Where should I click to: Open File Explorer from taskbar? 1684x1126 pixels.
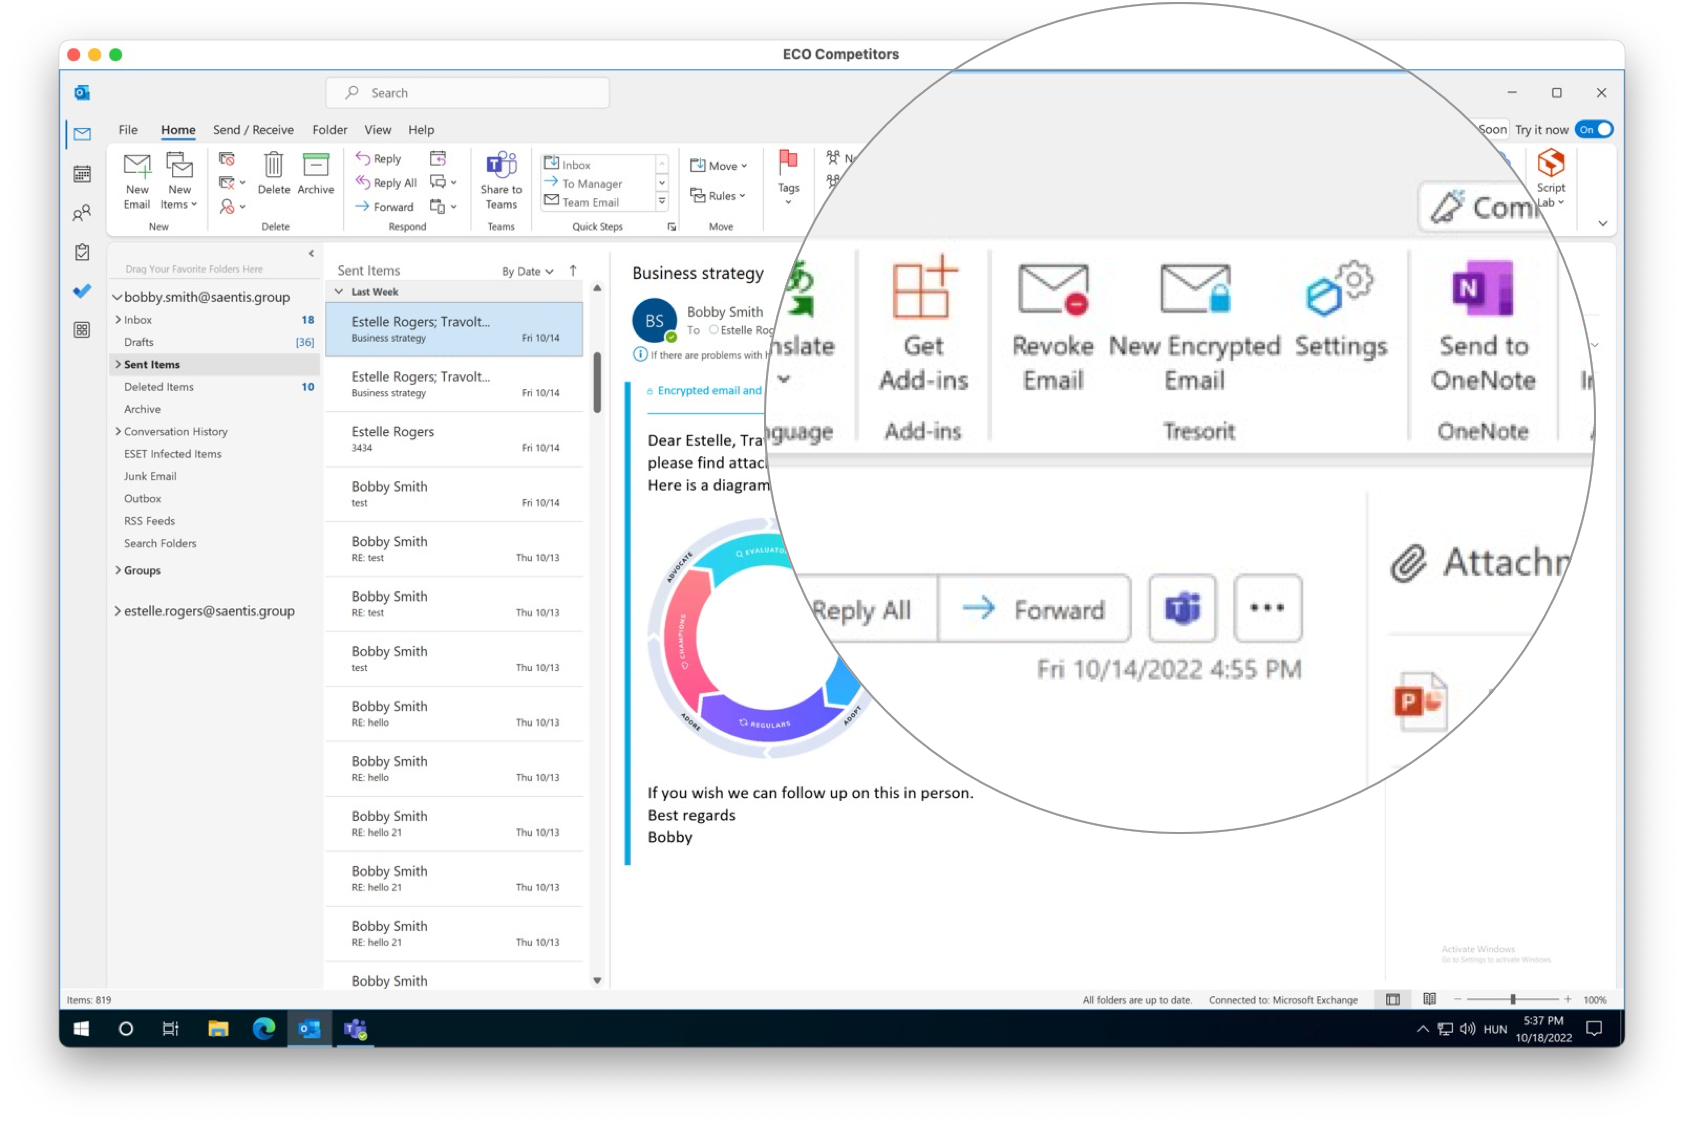click(218, 1028)
